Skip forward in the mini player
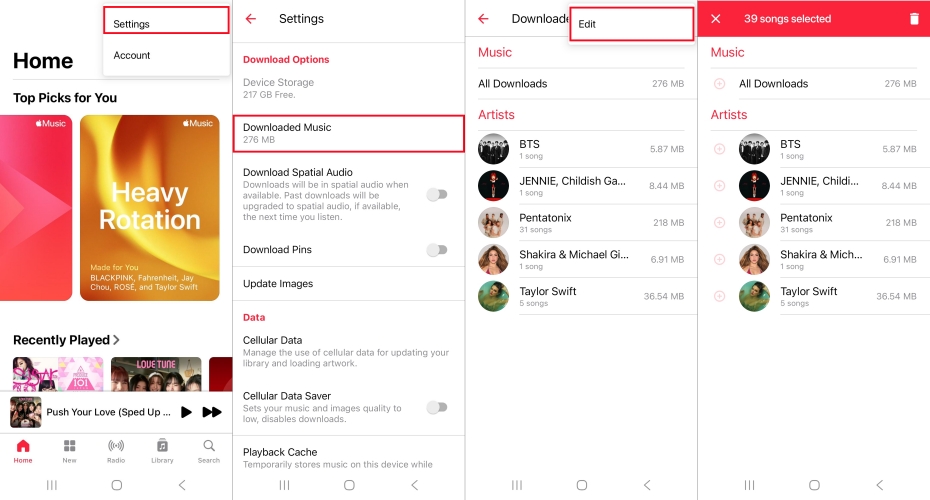 point(212,412)
